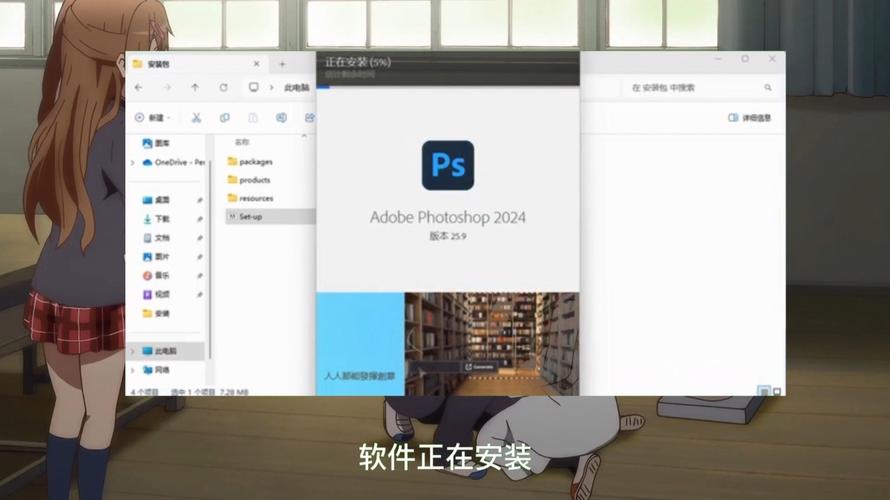Click the magnifier icon in the search box
The height and width of the screenshot is (500, 890).
point(768,87)
